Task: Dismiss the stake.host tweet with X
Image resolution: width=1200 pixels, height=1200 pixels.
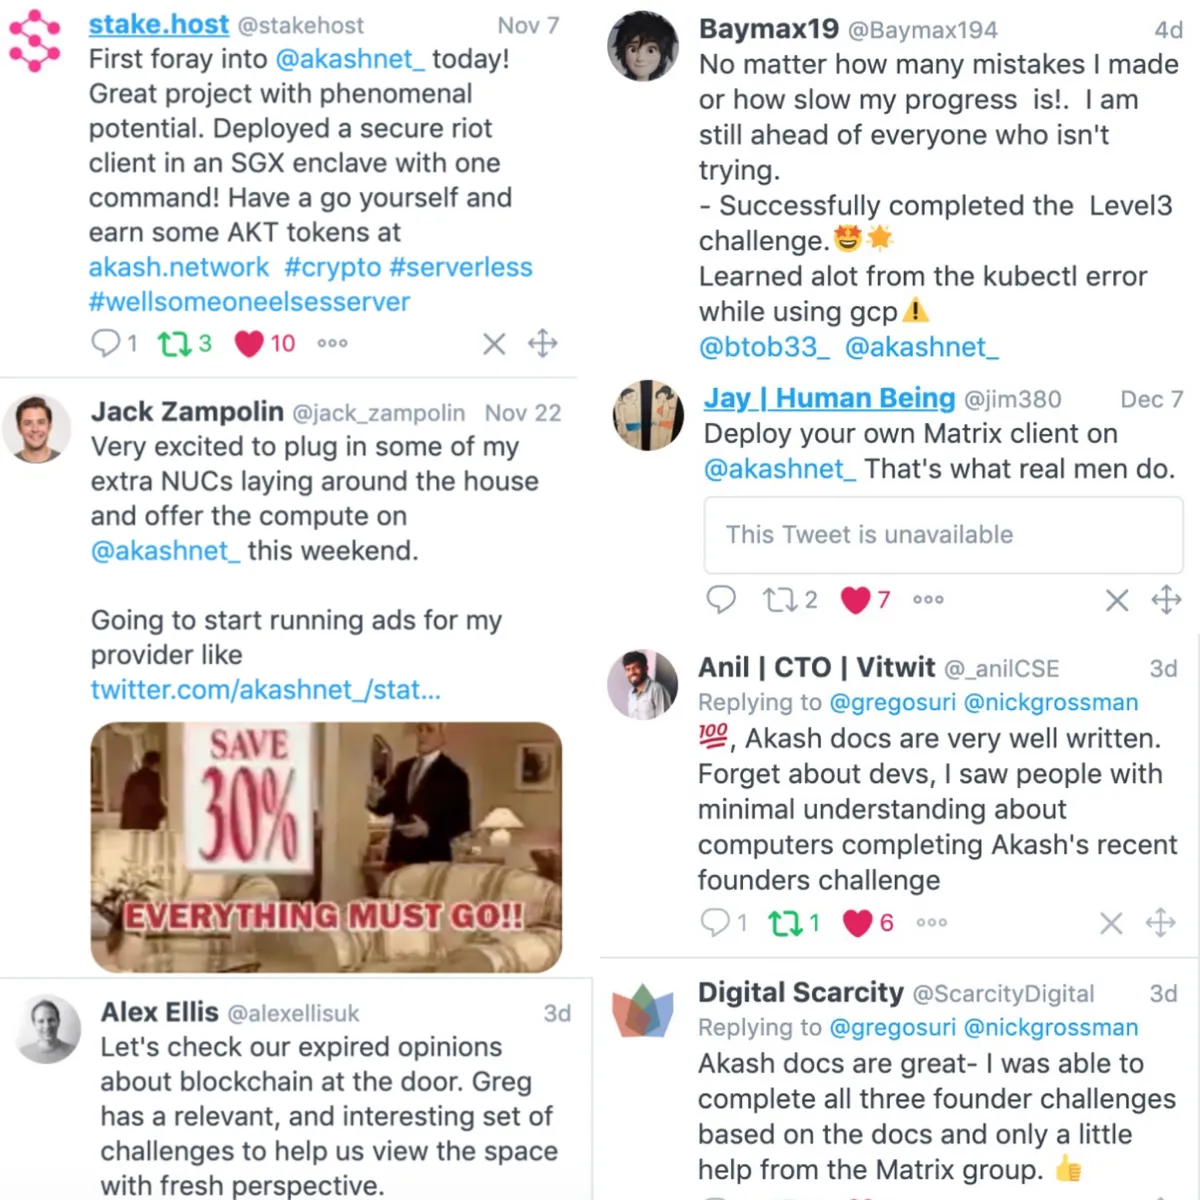Action: (494, 344)
